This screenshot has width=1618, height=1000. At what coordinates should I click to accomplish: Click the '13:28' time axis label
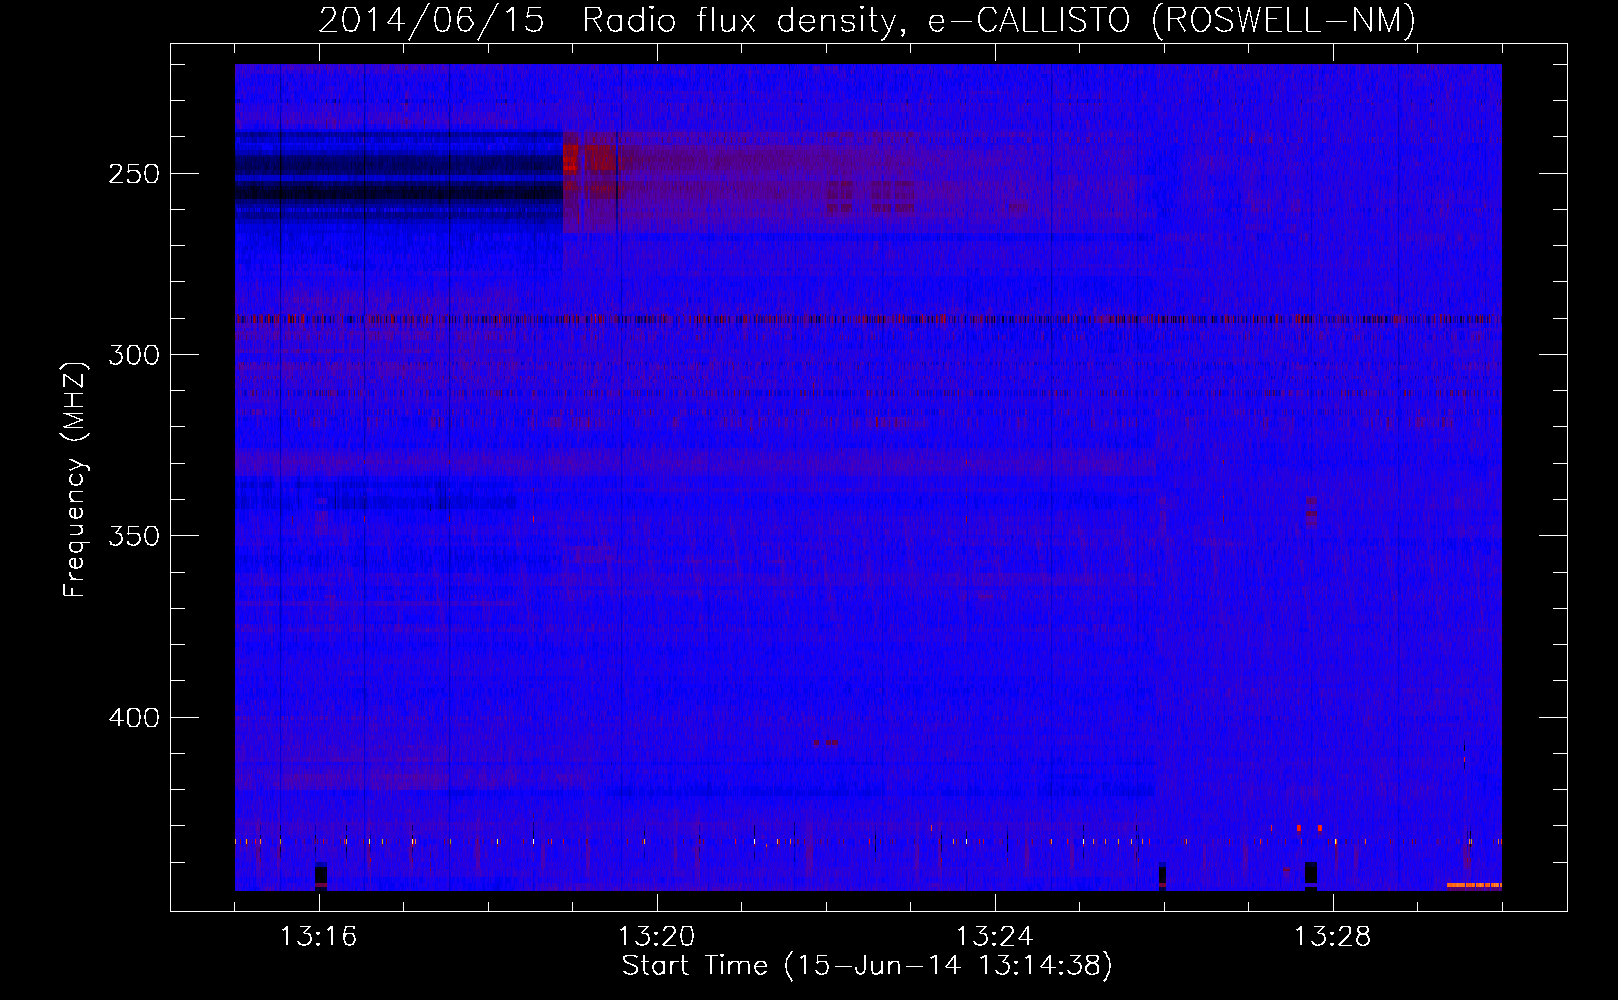1332,937
